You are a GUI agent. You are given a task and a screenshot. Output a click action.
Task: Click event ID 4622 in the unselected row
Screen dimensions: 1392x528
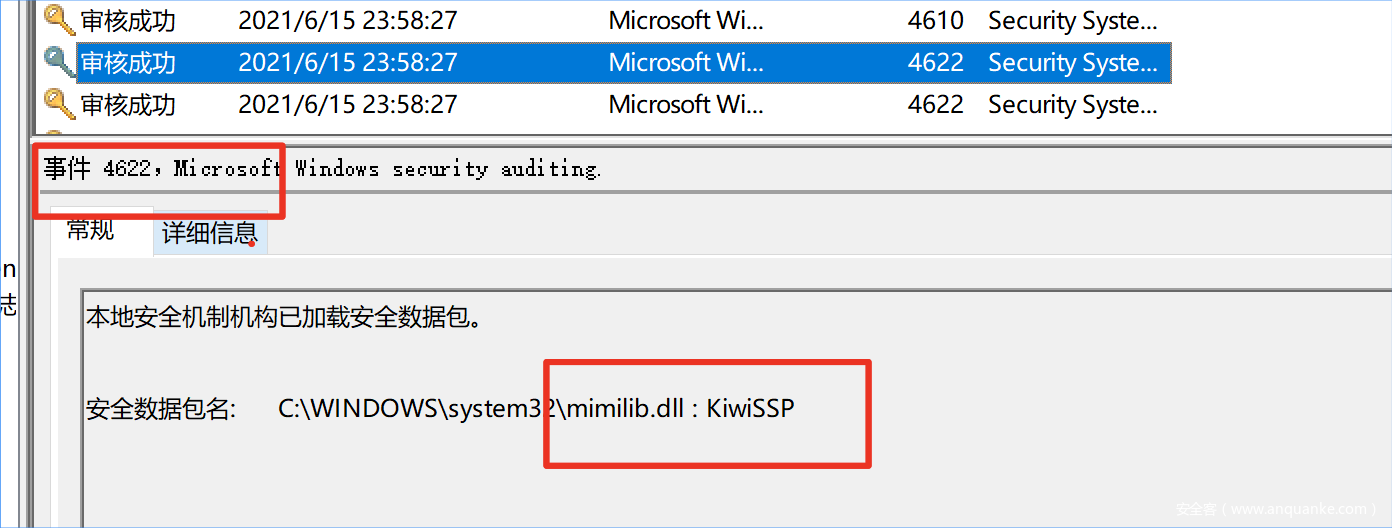pyautogui.click(x=935, y=103)
